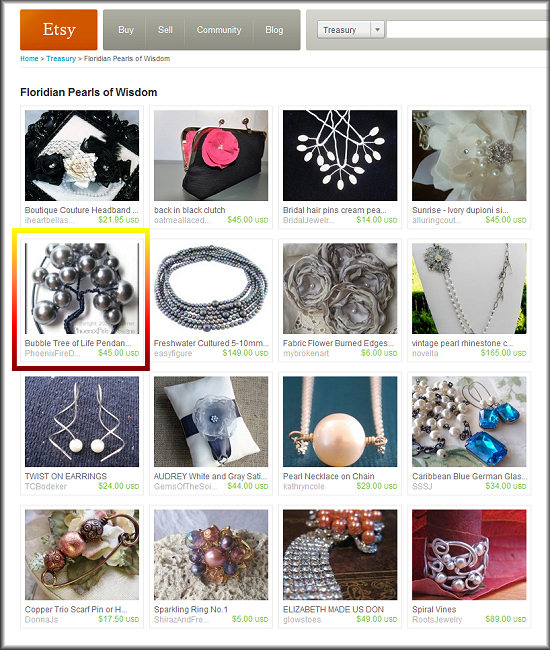Follow the Treasury breadcrumb link
The height and width of the screenshot is (650, 550).
coord(61,58)
